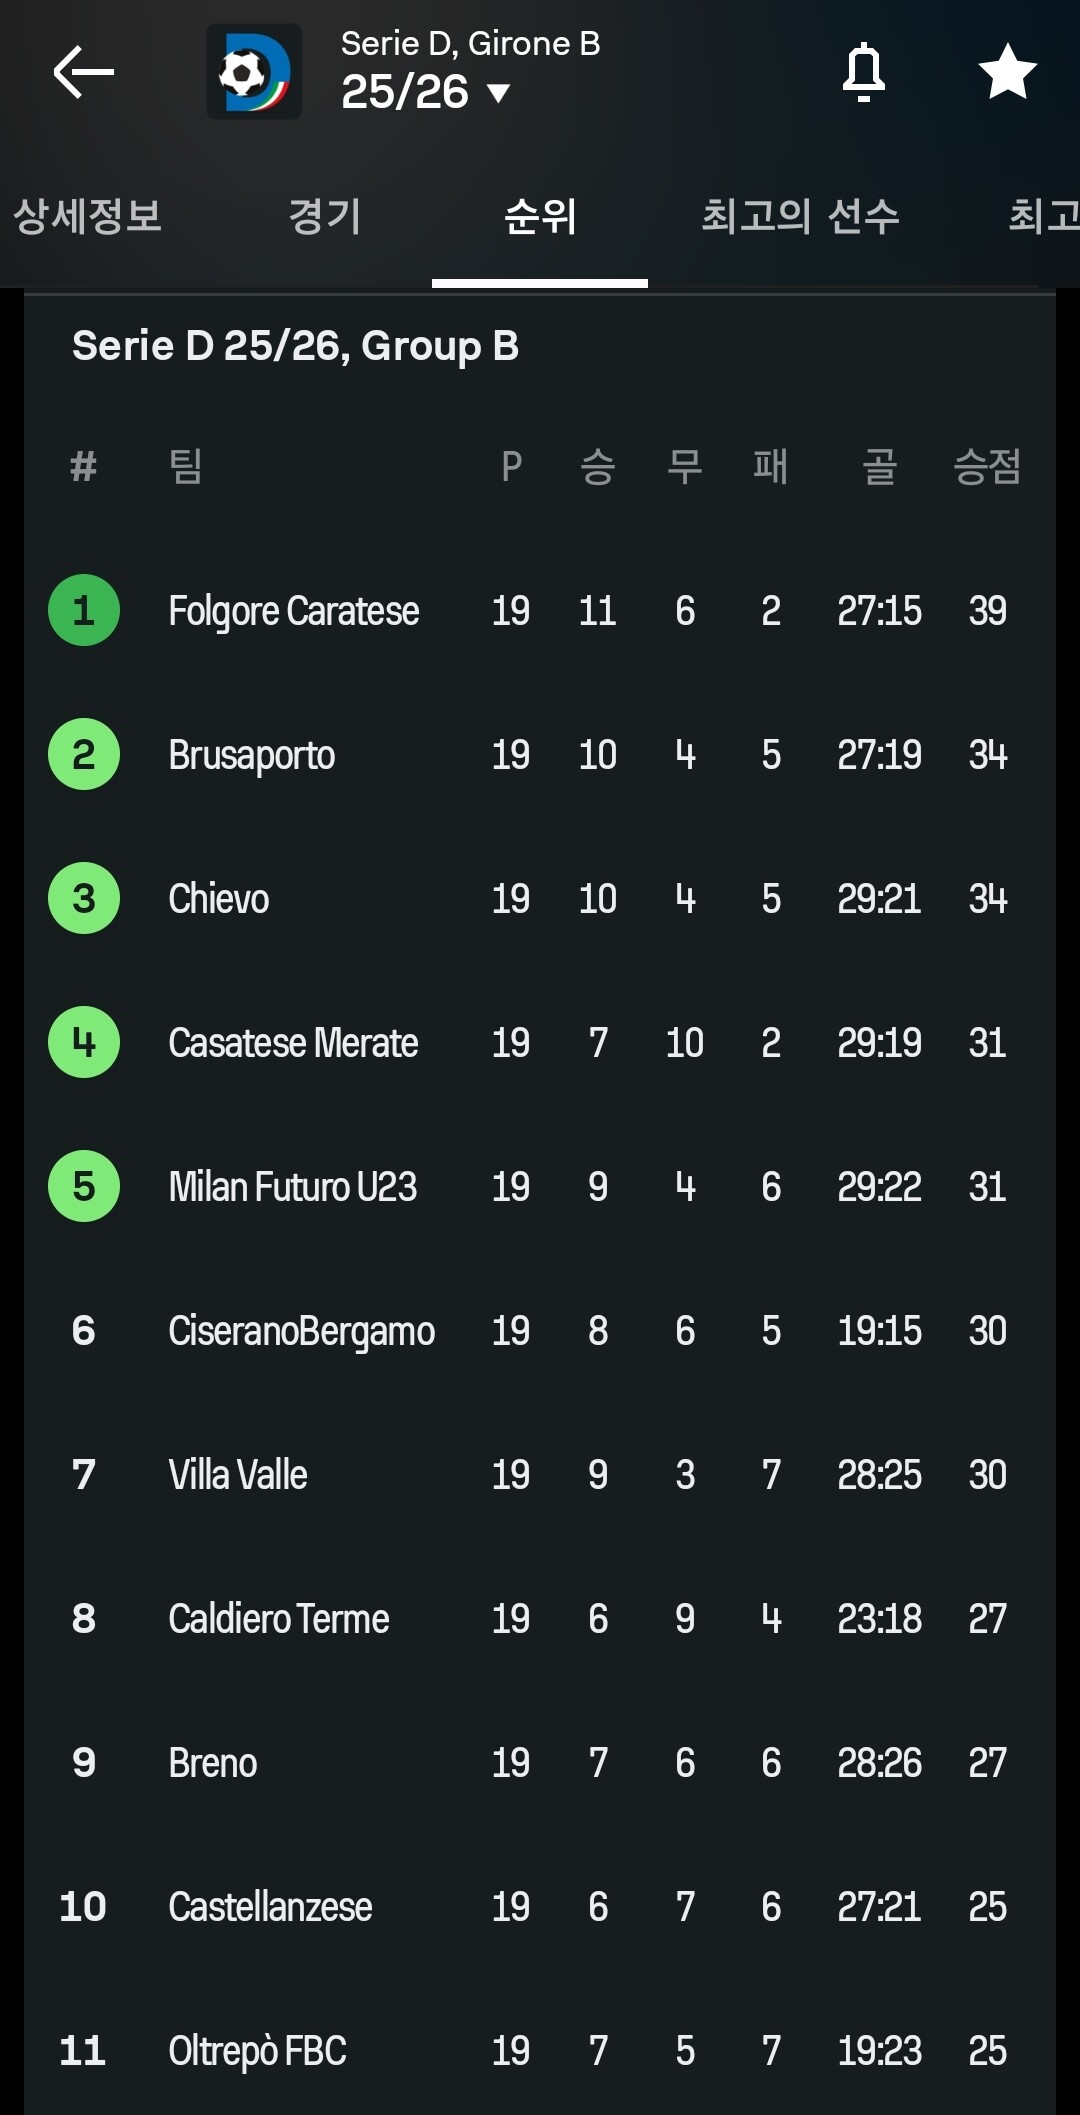Tap the 승점 points column header
Image resolution: width=1080 pixels, height=2115 pixels.
[987, 466]
